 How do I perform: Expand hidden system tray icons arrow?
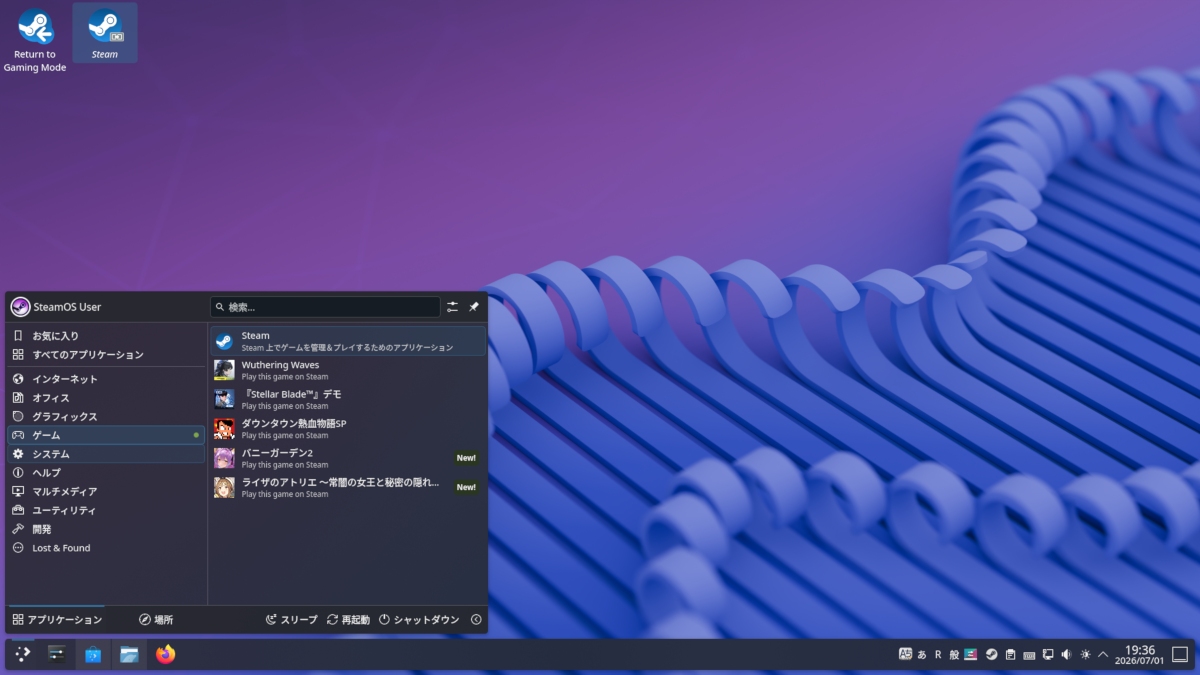pyautogui.click(x=1103, y=654)
